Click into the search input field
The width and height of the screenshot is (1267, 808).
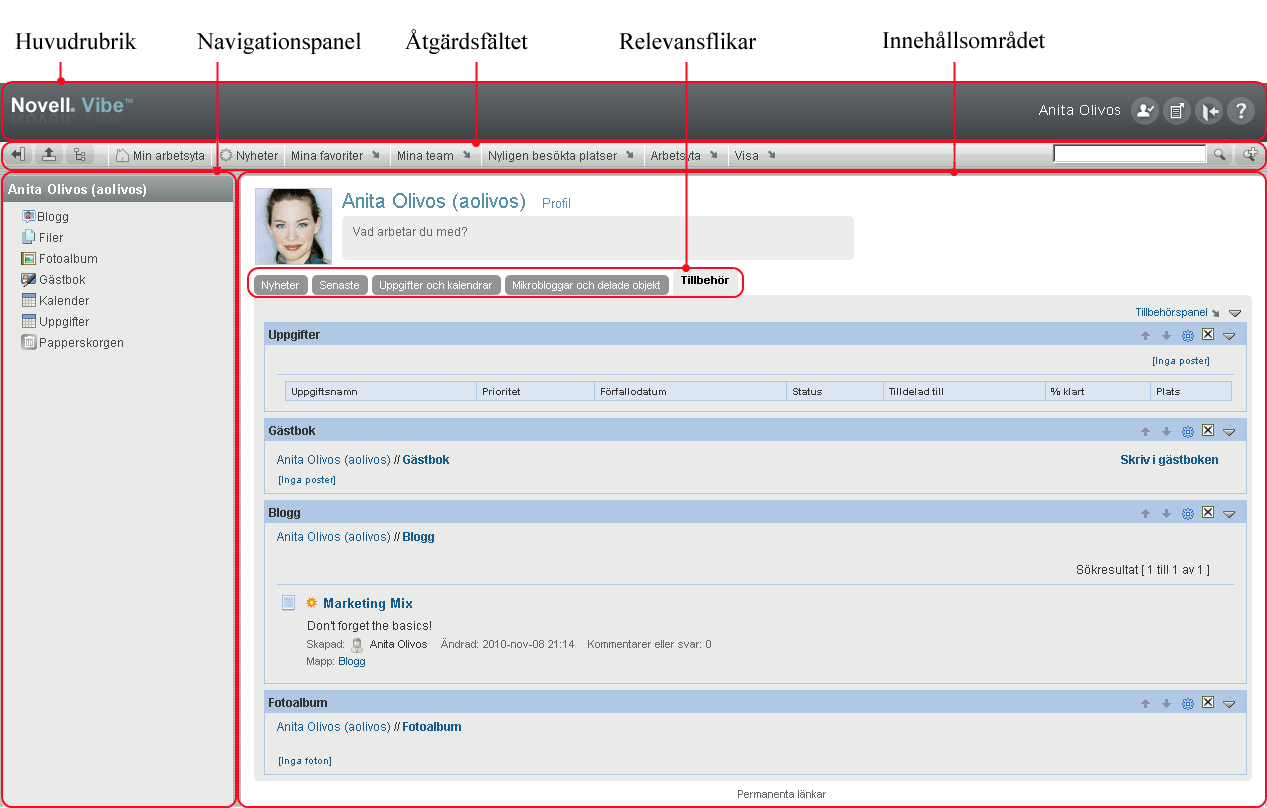click(1130, 155)
